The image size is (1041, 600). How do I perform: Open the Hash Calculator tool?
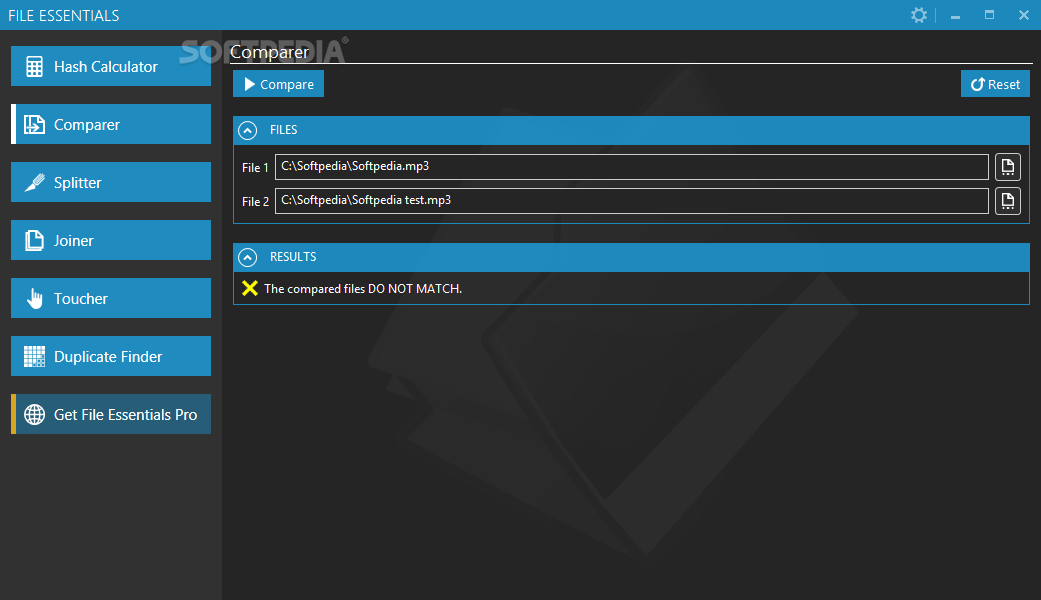pos(111,66)
